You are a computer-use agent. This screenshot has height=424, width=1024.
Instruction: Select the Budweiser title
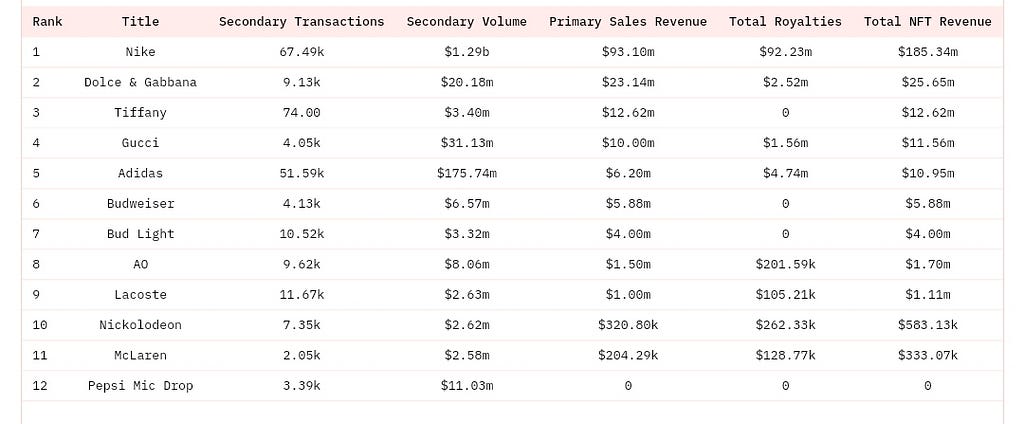coord(140,203)
